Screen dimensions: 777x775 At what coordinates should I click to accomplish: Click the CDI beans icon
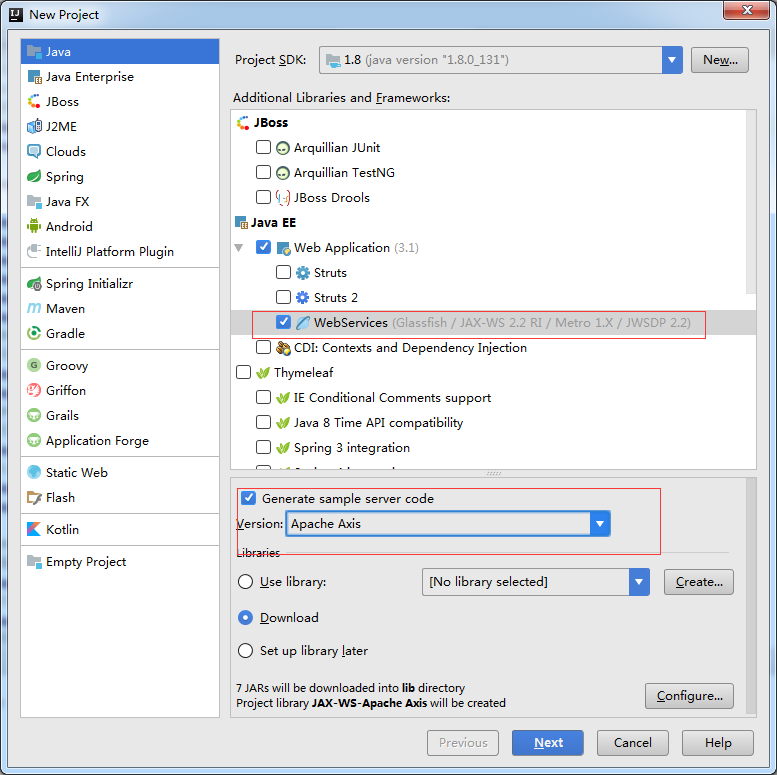click(283, 348)
